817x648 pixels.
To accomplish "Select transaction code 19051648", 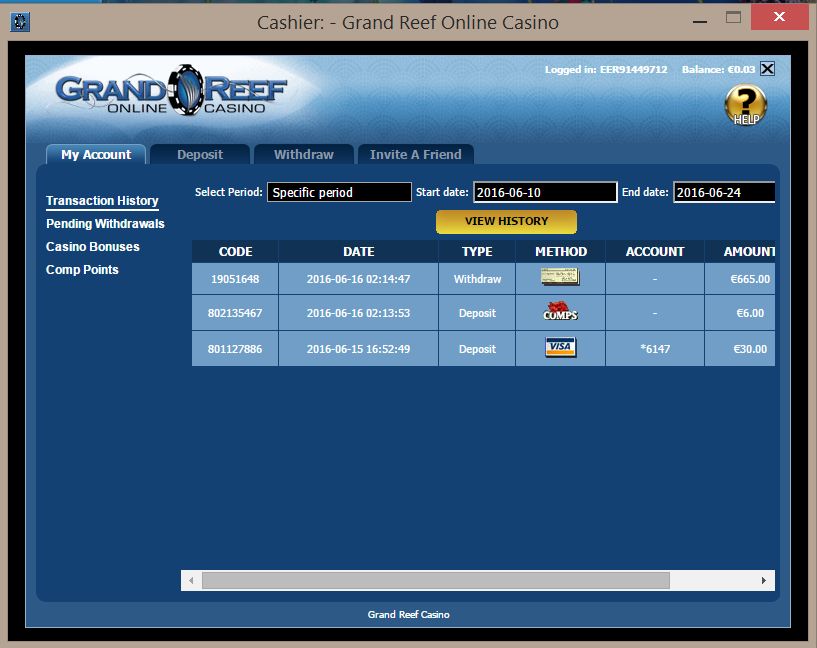I will [x=235, y=279].
